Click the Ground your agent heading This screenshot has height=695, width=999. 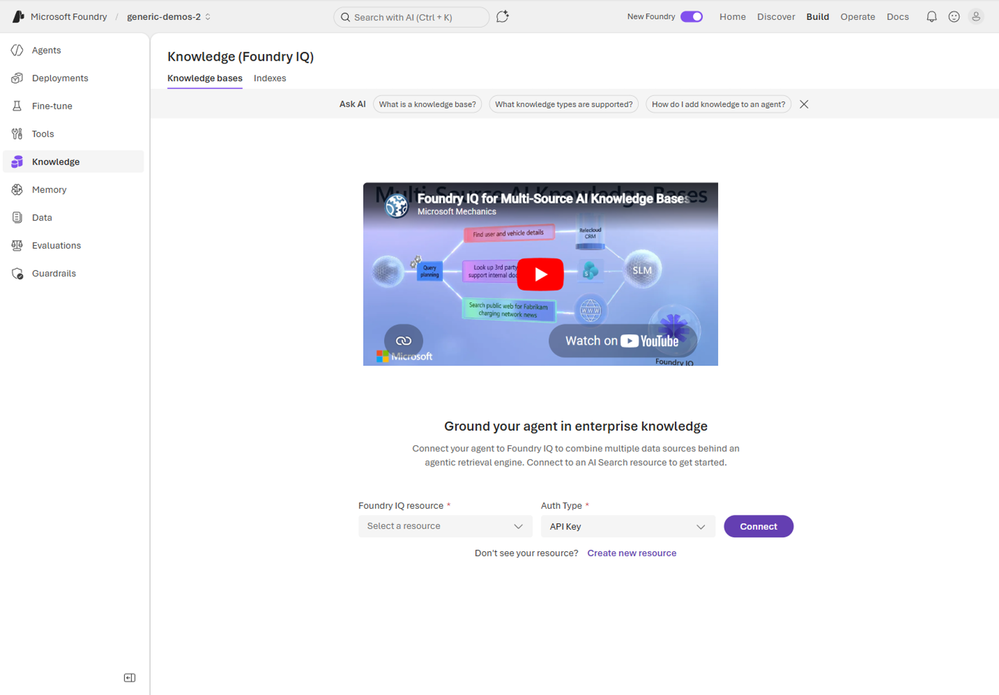tap(576, 426)
